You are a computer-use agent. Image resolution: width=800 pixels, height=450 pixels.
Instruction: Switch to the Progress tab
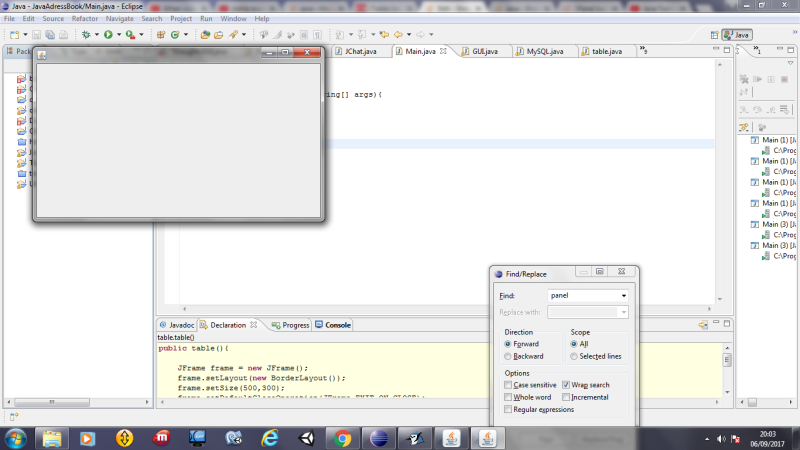(x=290, y=325)
